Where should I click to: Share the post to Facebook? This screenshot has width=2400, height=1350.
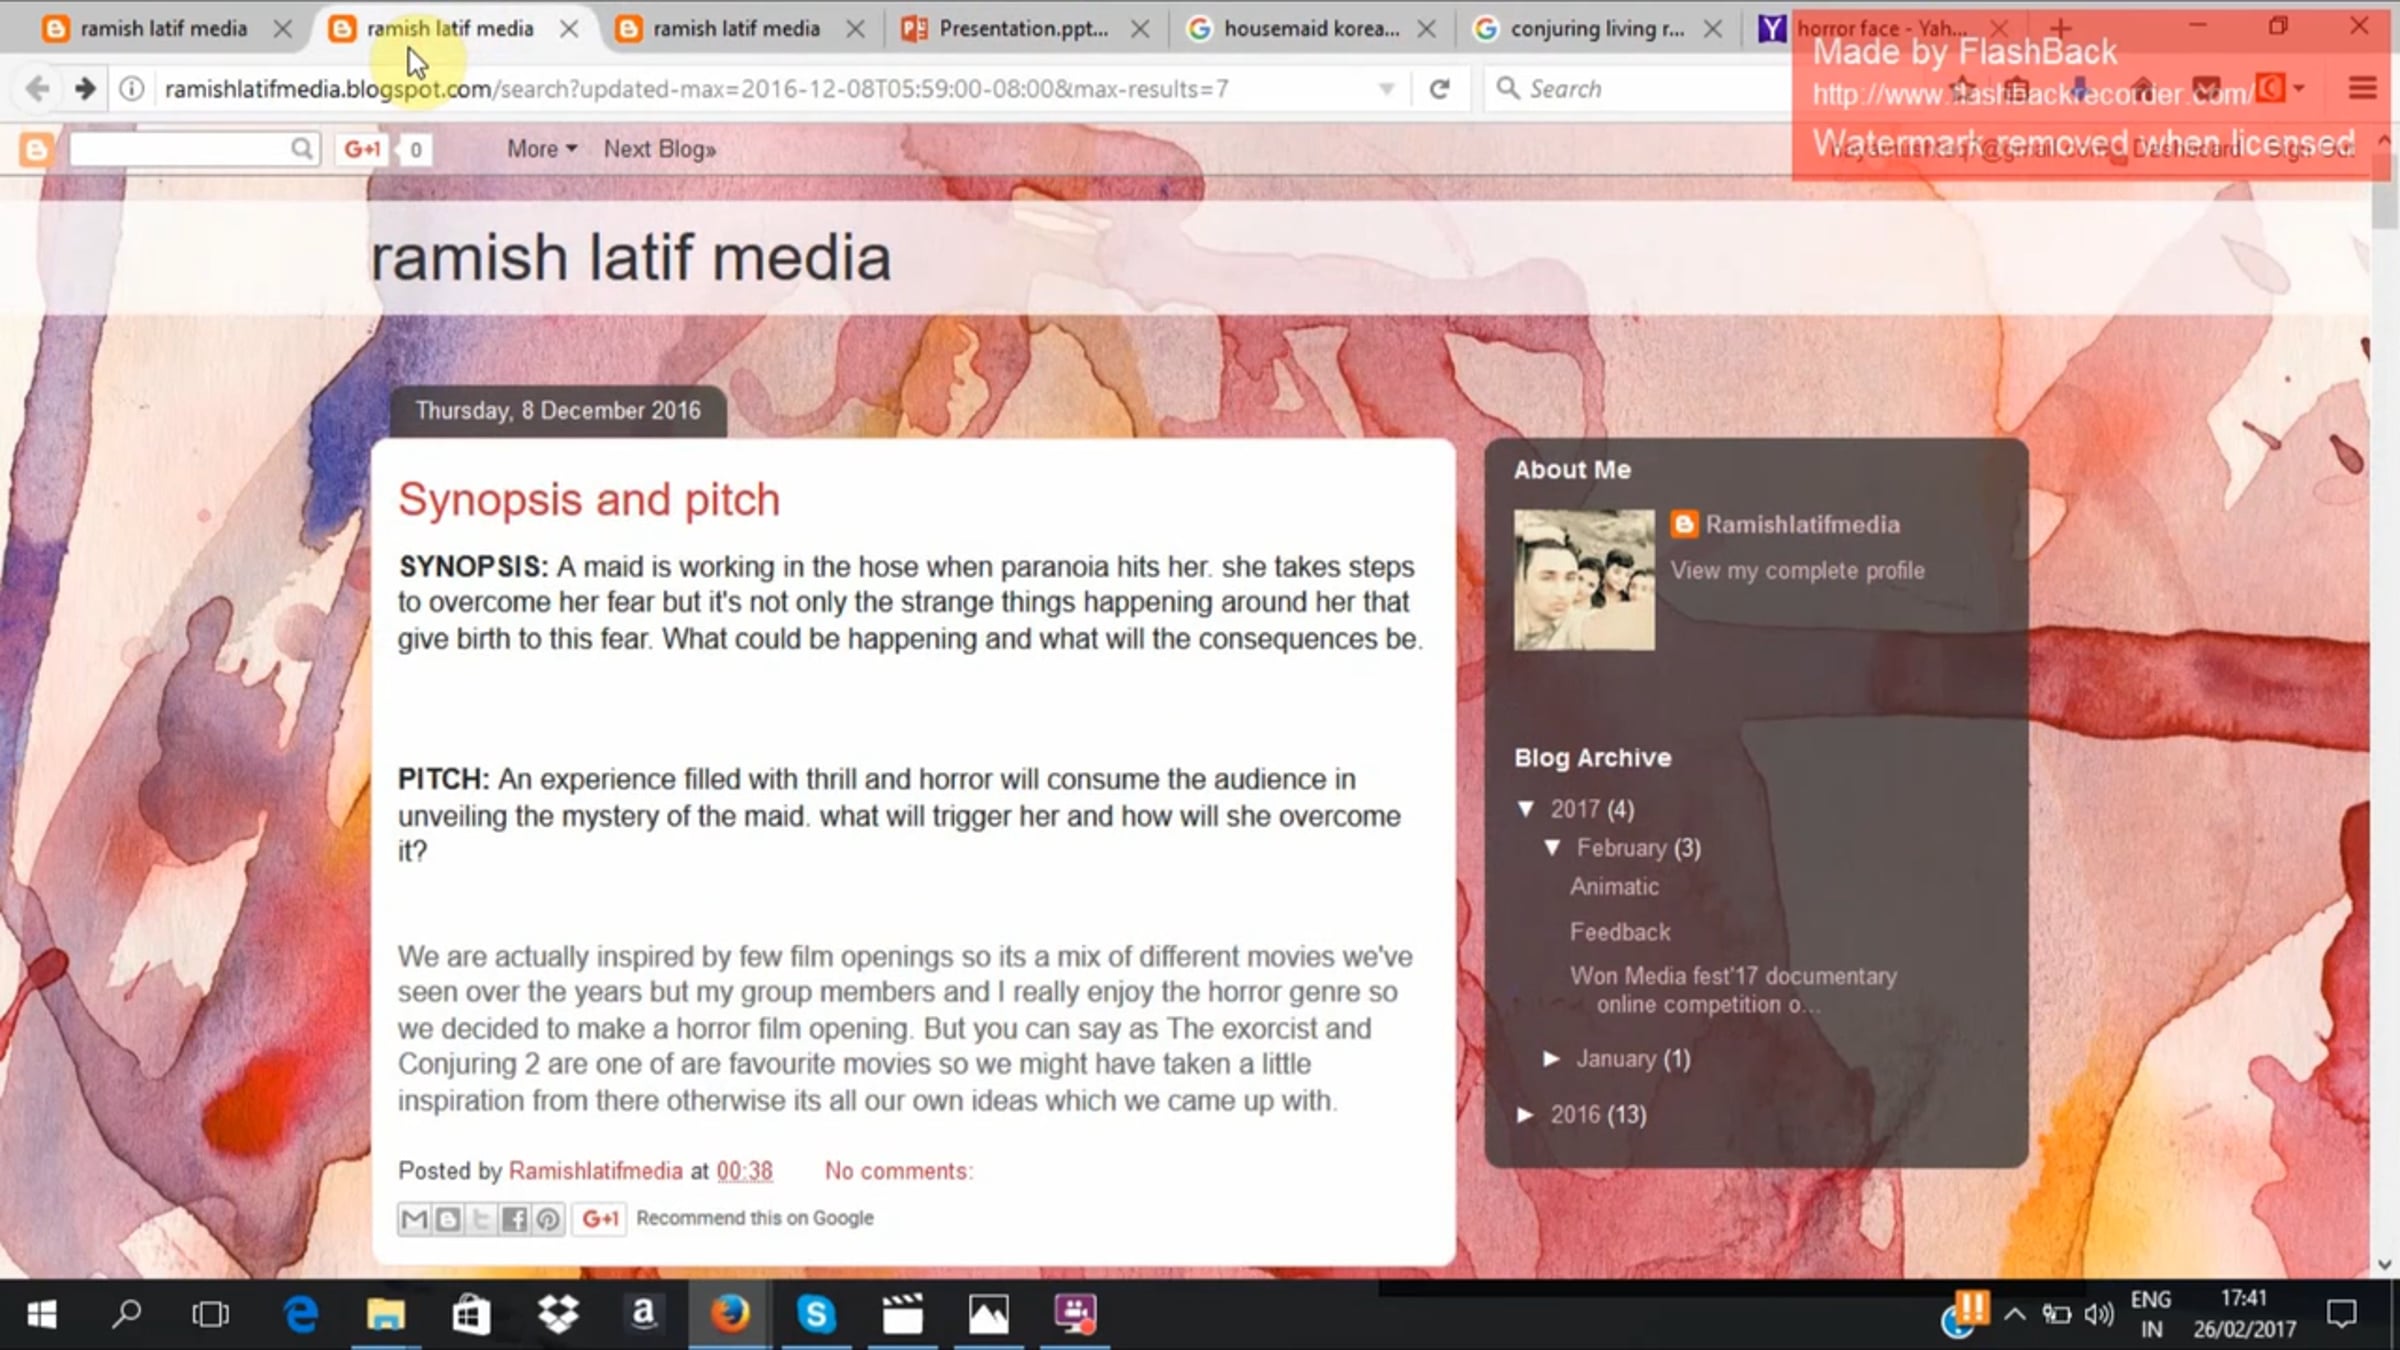pyautogui.click(x=514, y=1219)
